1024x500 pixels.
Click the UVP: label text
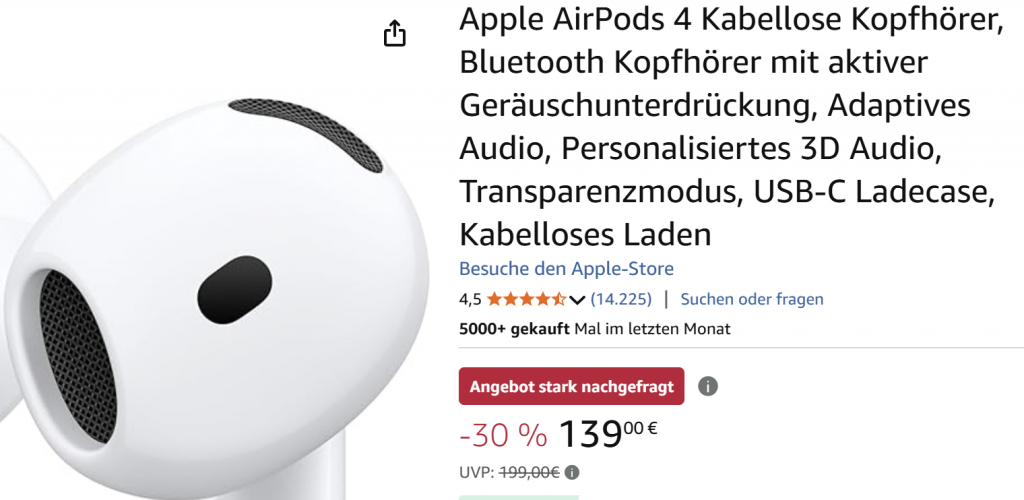(x=477, y=473)
